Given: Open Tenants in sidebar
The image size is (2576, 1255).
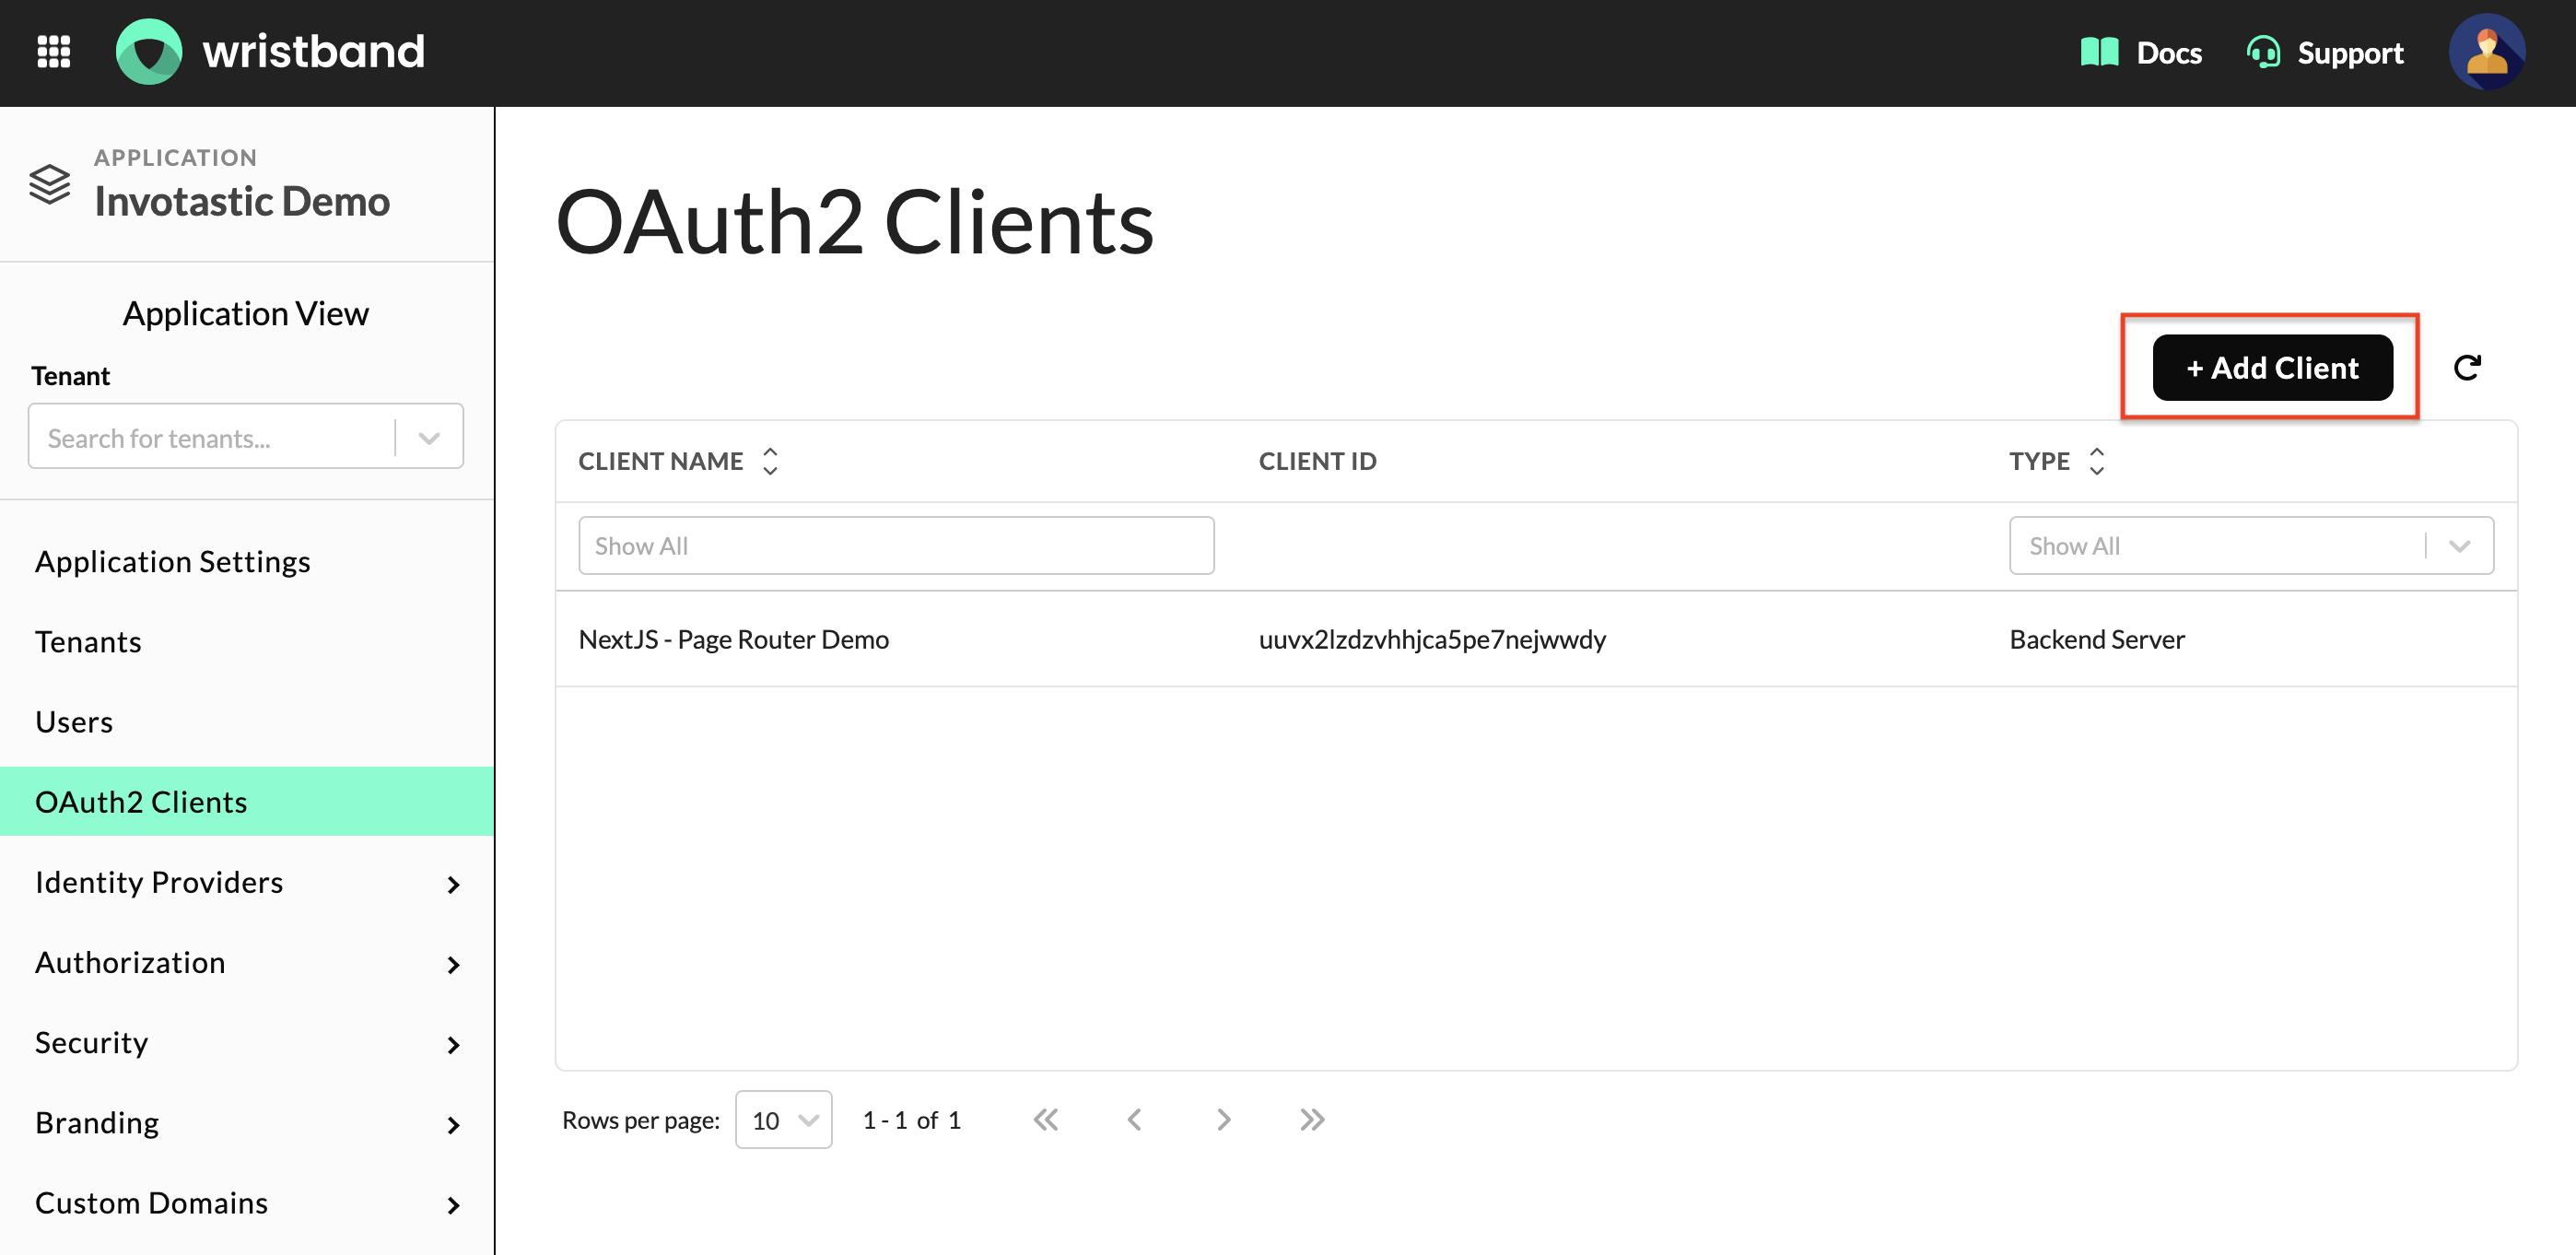Looking at the screenshot, I should click(247, 642).
